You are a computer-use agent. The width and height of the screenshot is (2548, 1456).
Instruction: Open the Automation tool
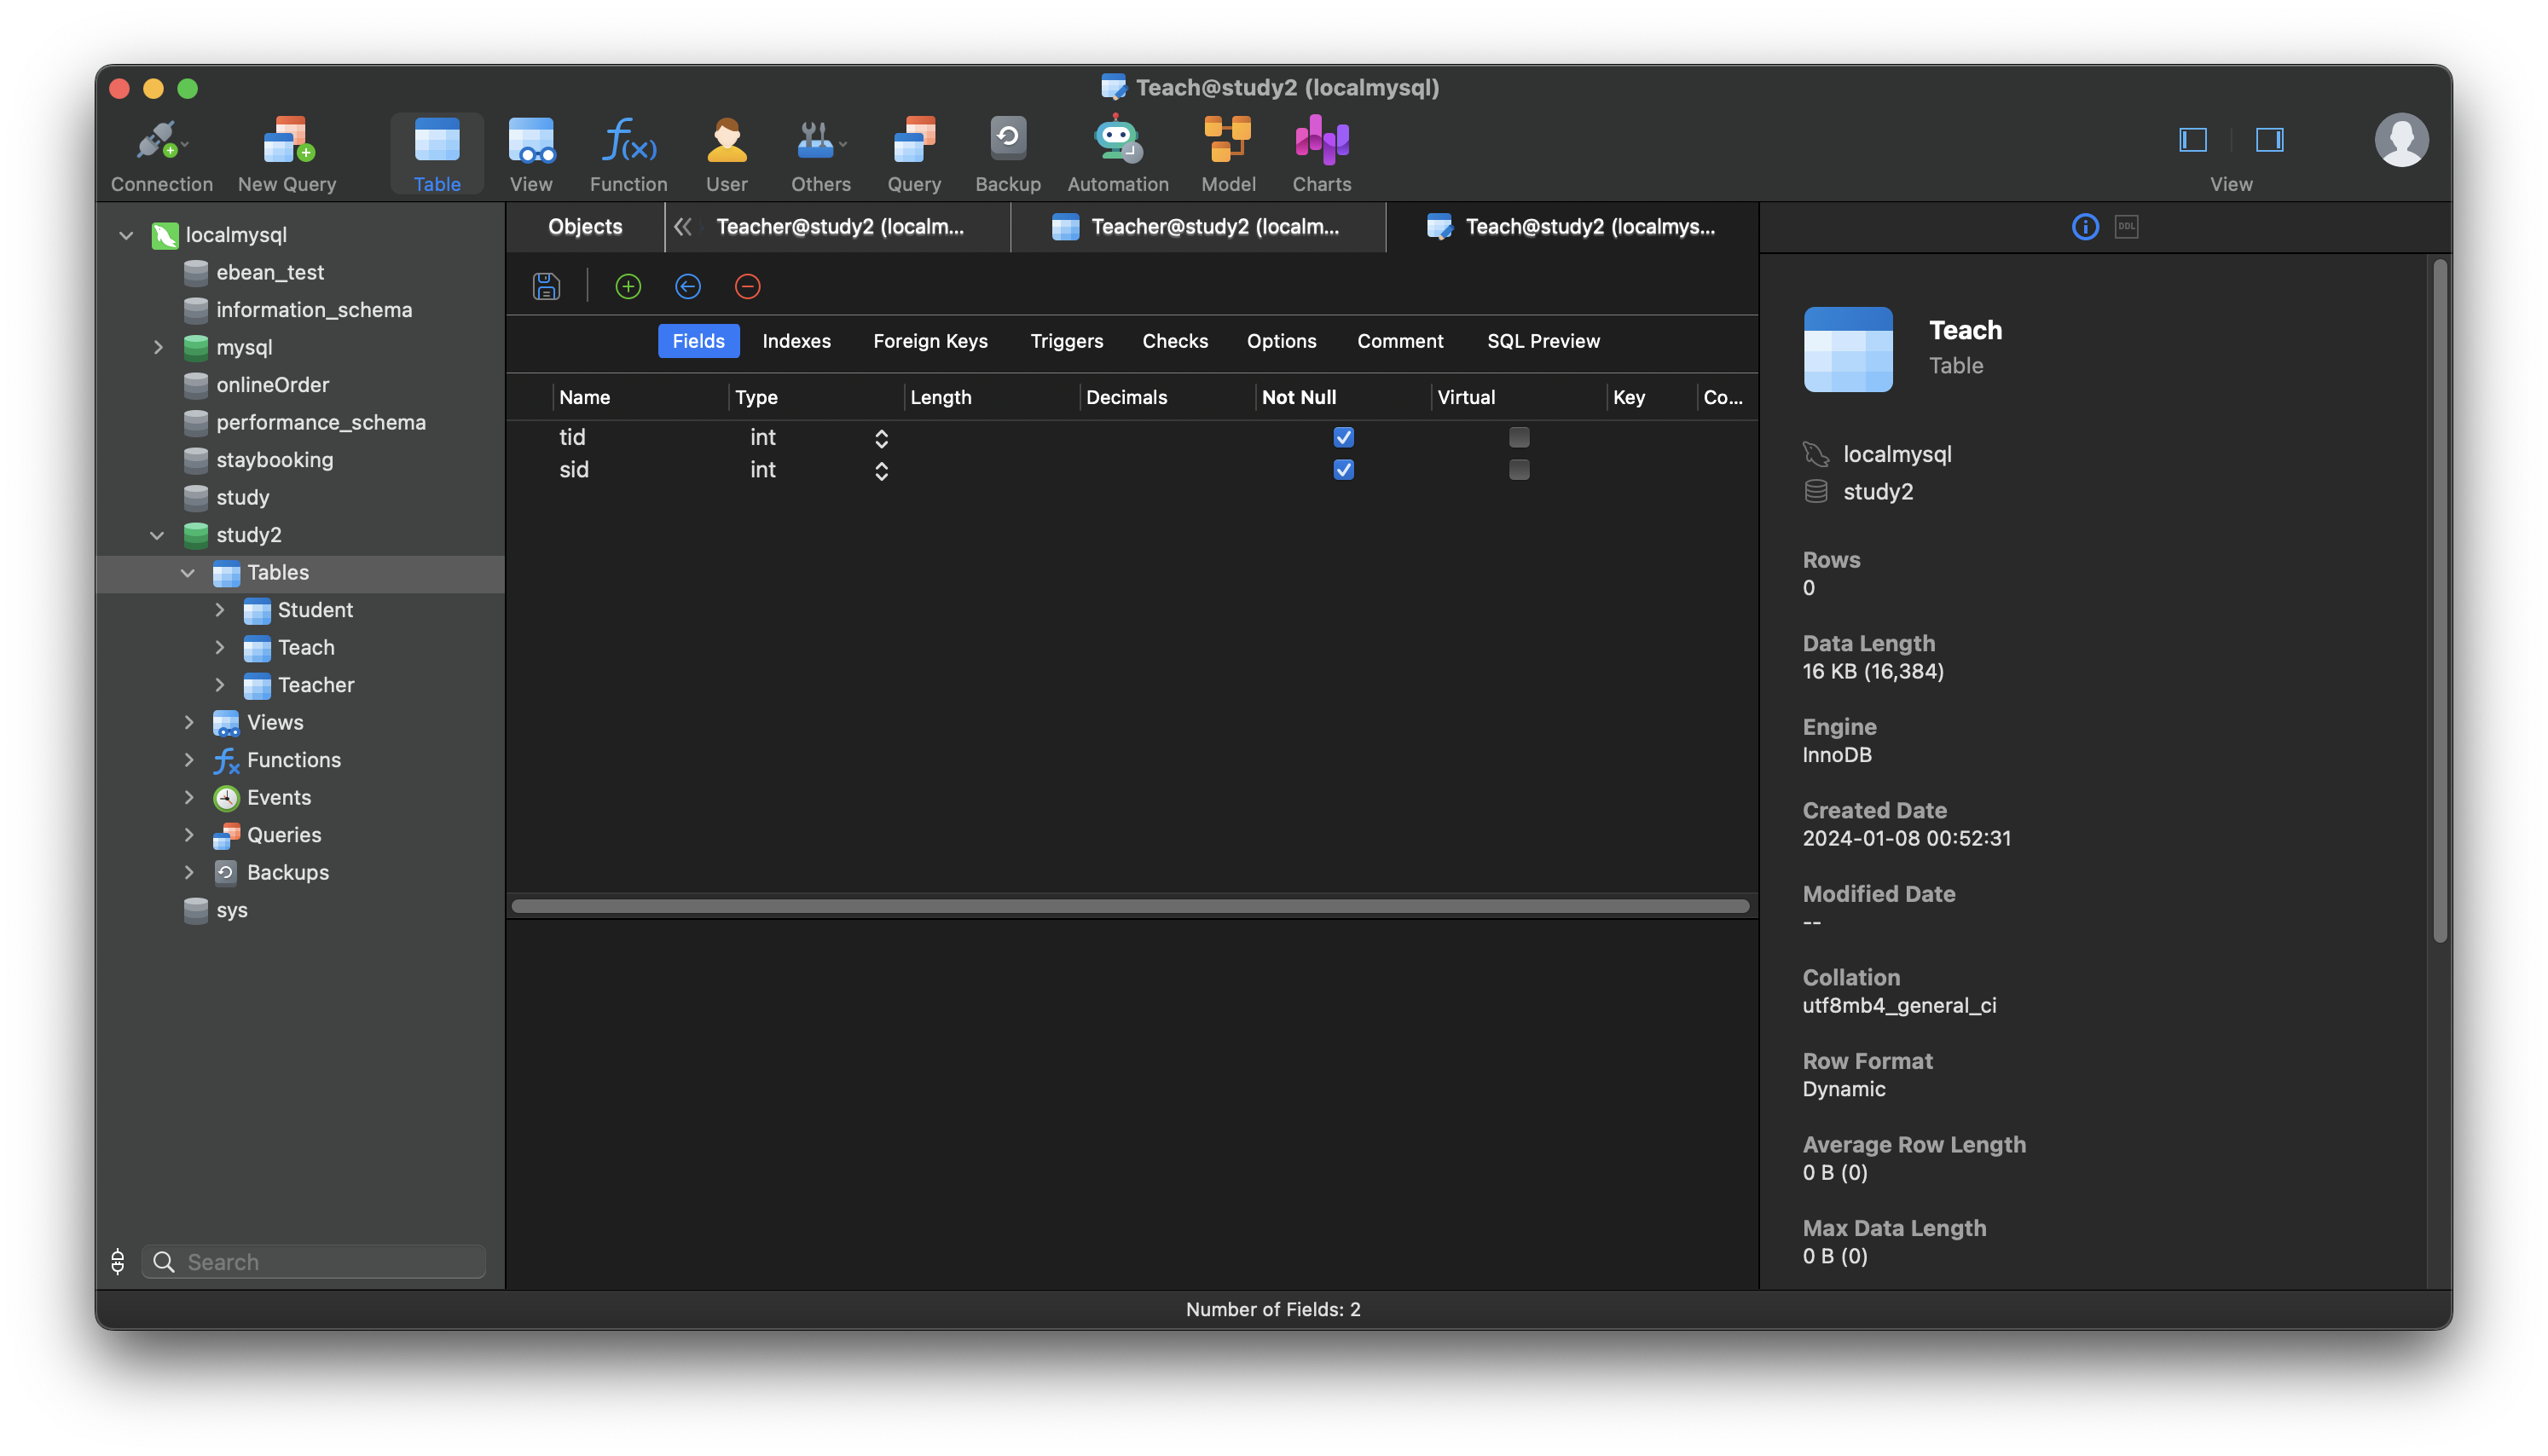pos(1117,152)
